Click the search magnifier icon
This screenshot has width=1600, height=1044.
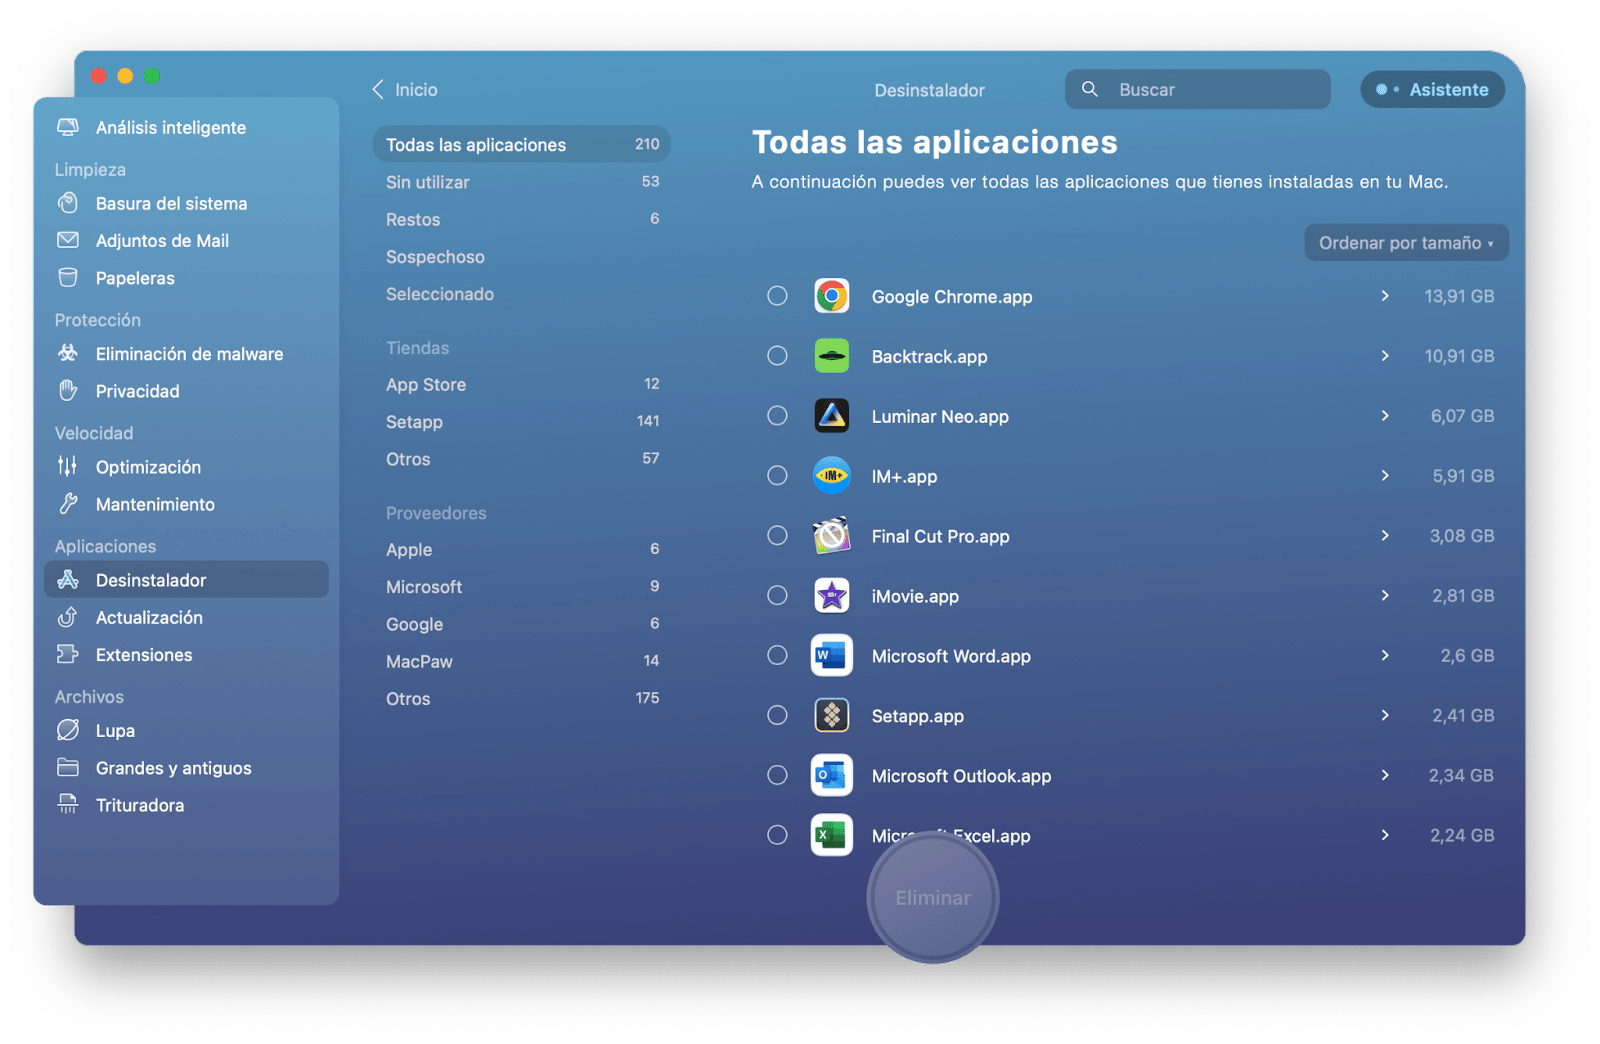(x=1090, y=89)
